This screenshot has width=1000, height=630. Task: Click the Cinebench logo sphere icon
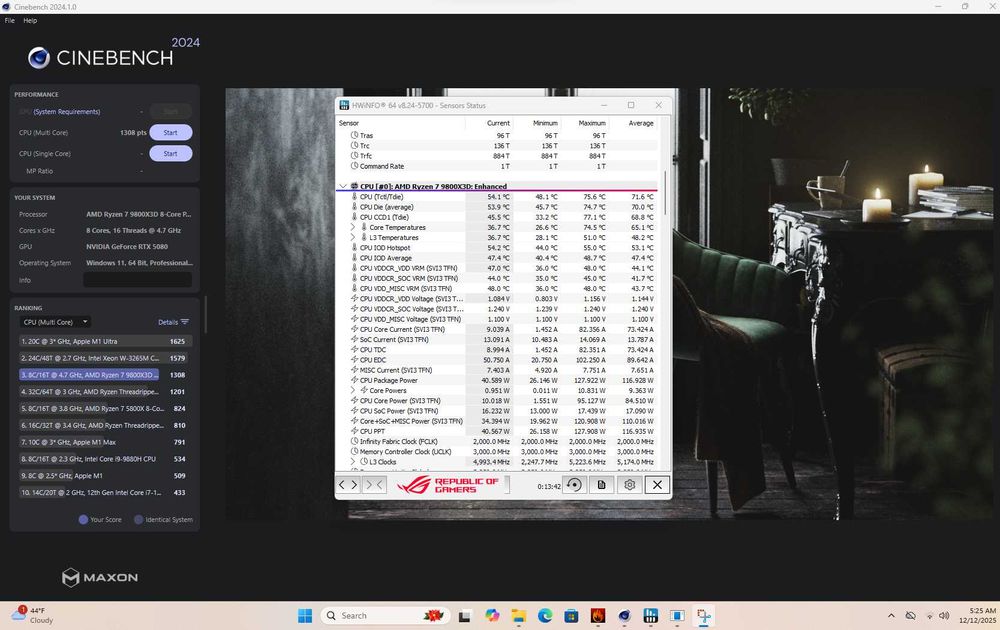click(x=39, y=57)
